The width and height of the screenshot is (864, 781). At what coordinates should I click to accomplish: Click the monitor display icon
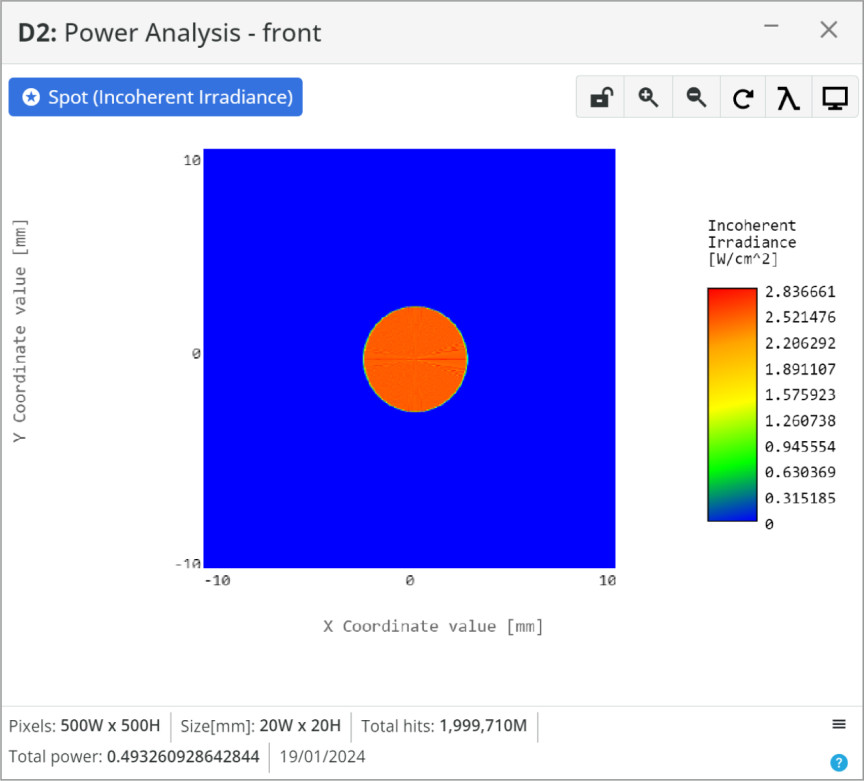834,98
